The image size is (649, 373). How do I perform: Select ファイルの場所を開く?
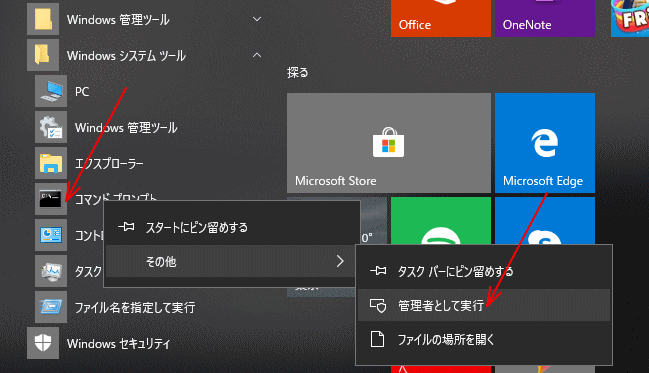tap(484, 339)
